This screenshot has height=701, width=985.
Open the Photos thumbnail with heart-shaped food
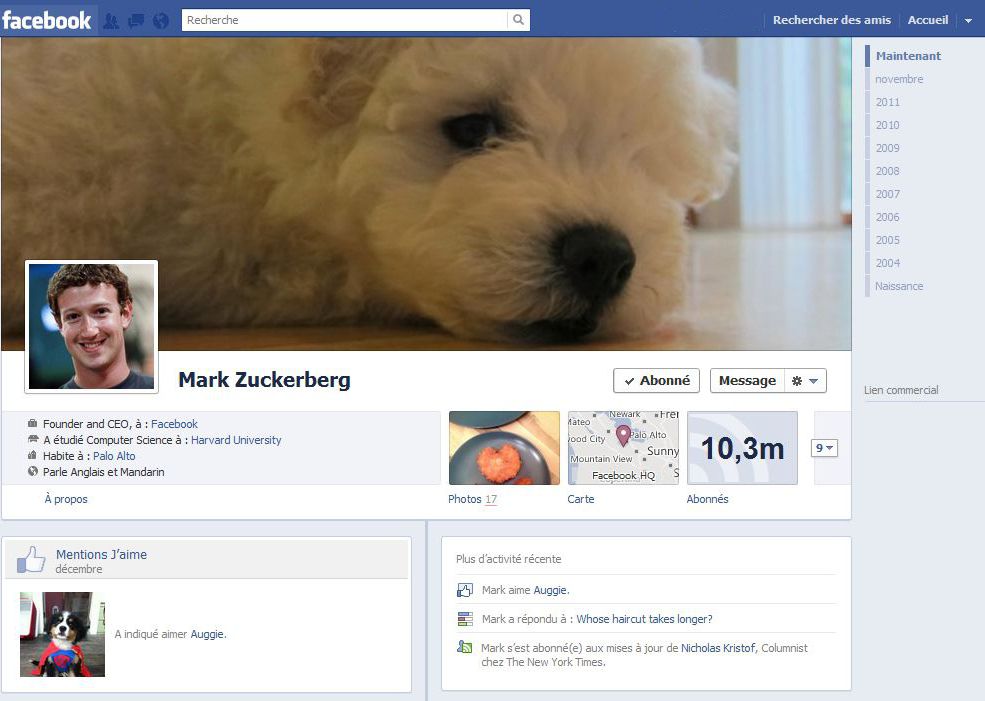504,448
